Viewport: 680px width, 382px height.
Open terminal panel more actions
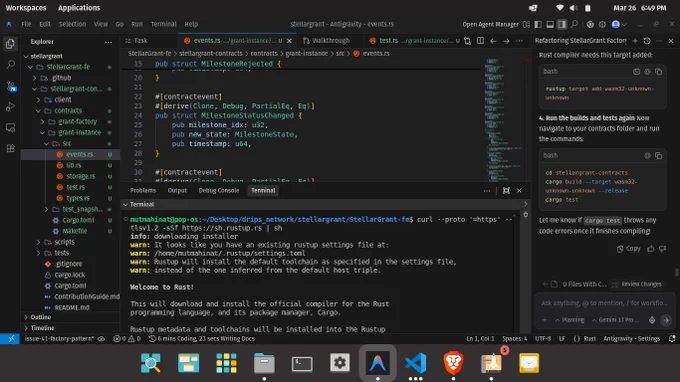pos(487,190)
